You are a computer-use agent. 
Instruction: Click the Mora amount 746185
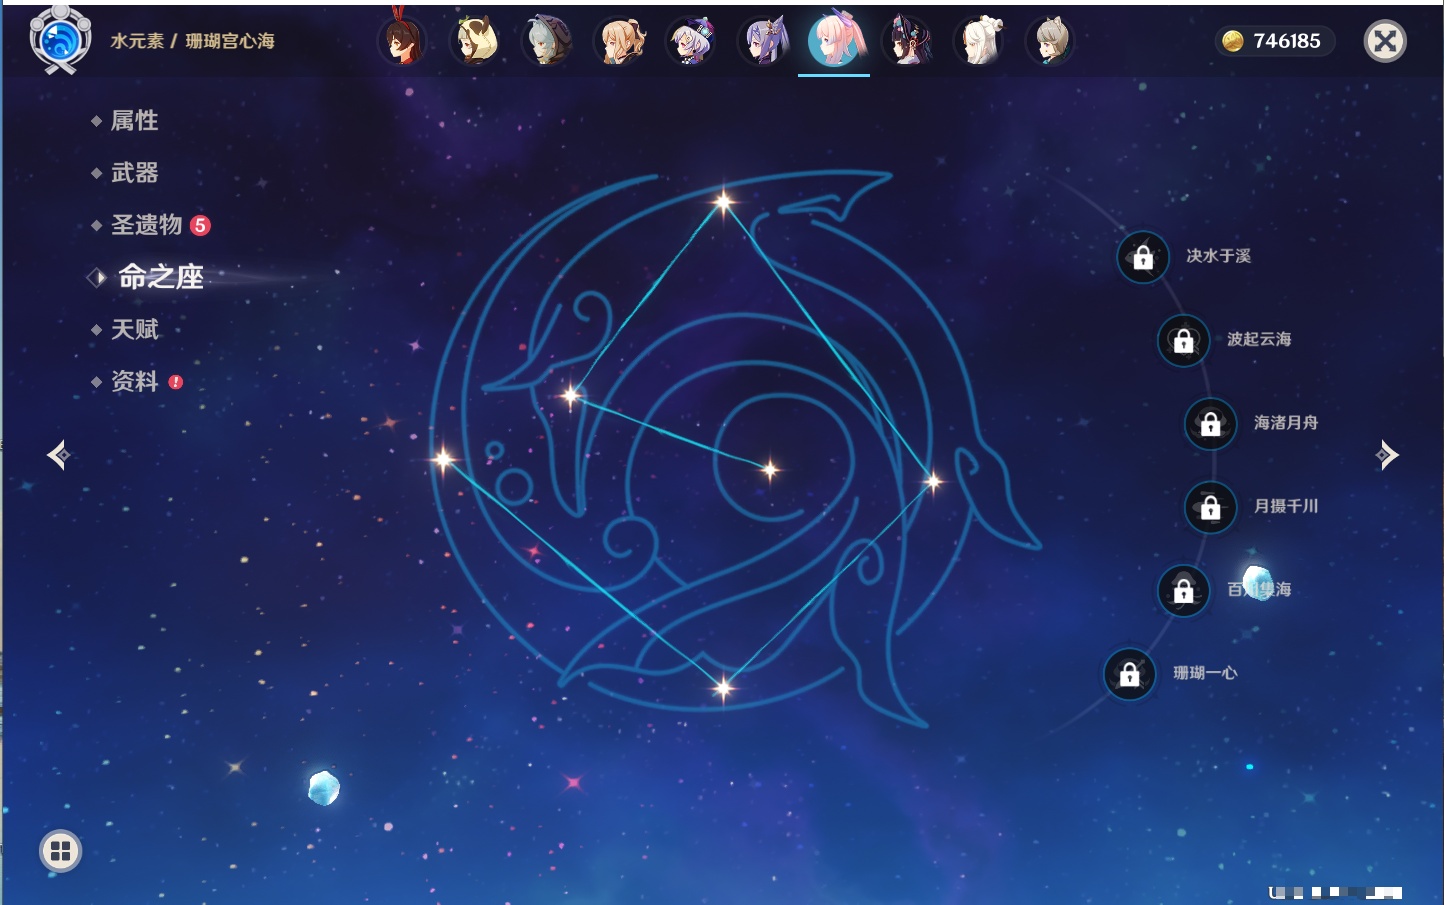click(1287, 41)
